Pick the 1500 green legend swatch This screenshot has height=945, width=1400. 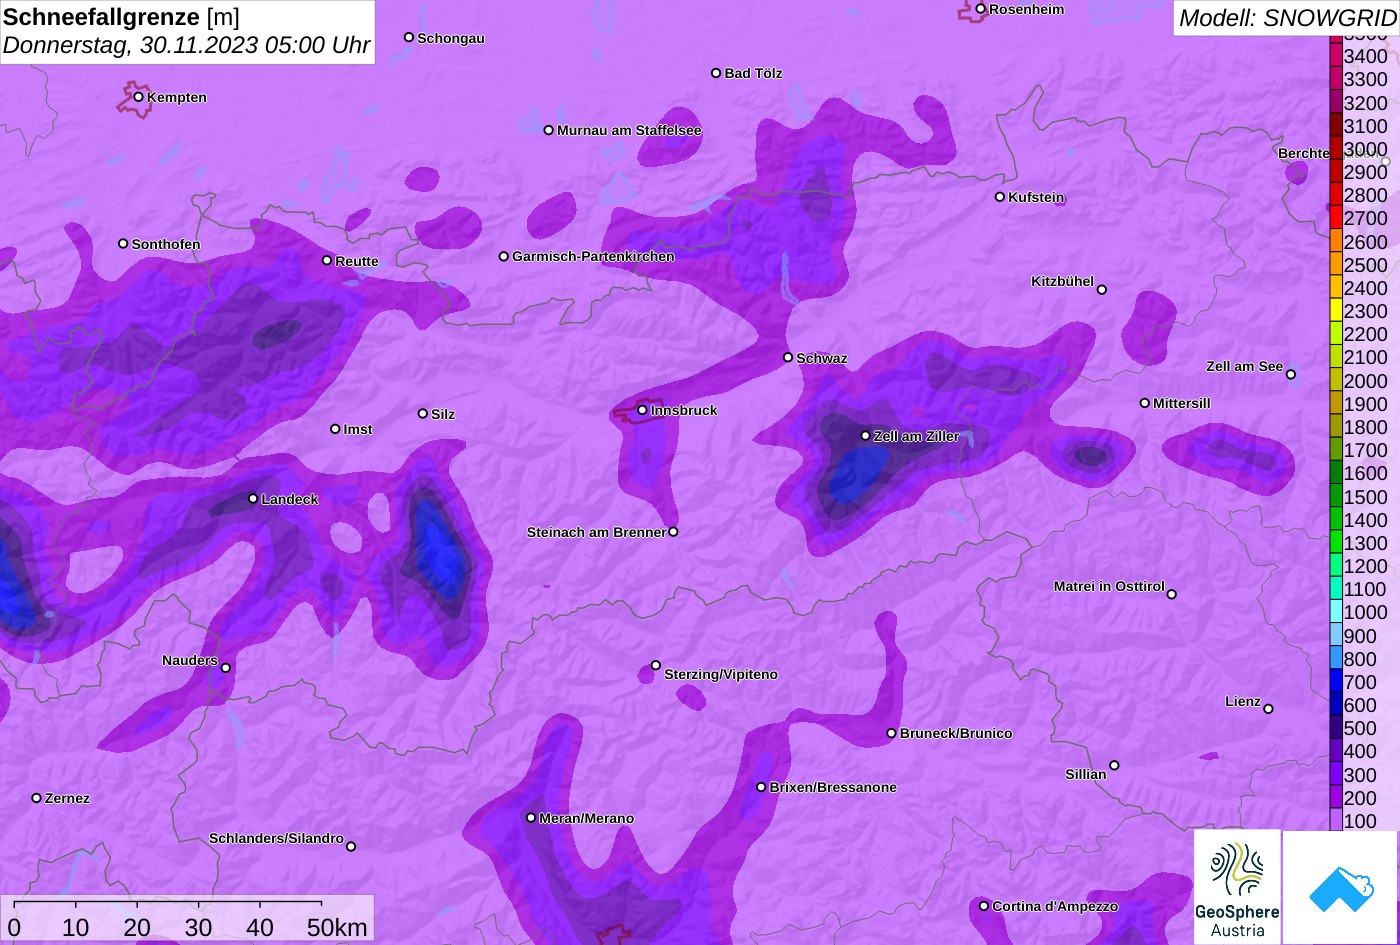coord(1336,496)
